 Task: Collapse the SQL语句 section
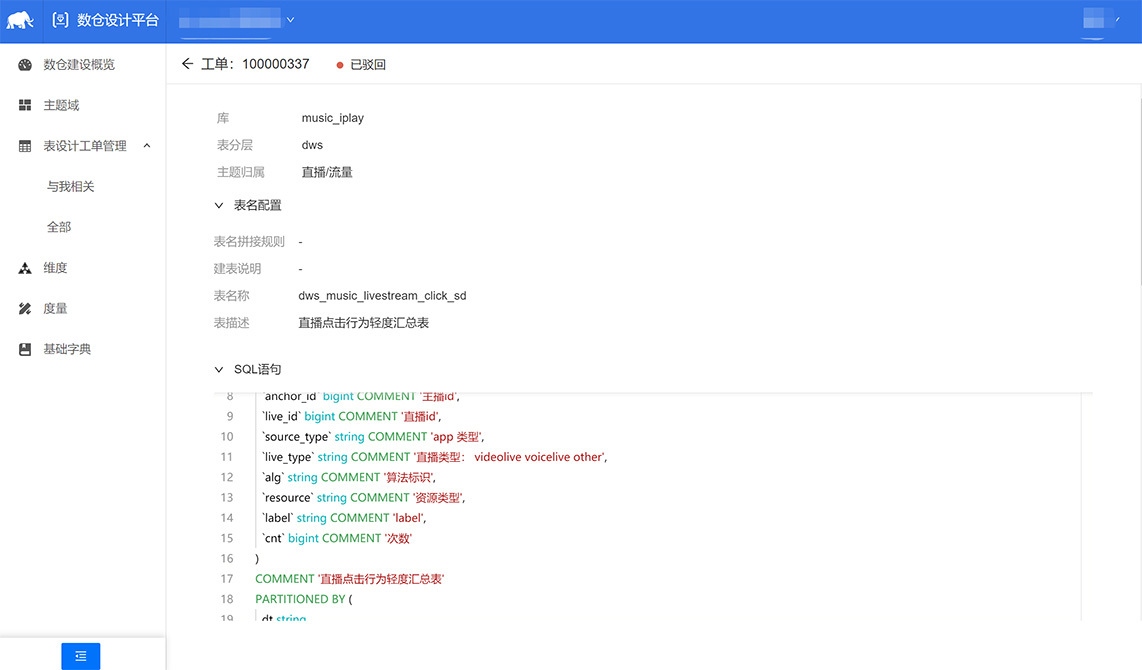pyautogui.click(x=219, y=369)
